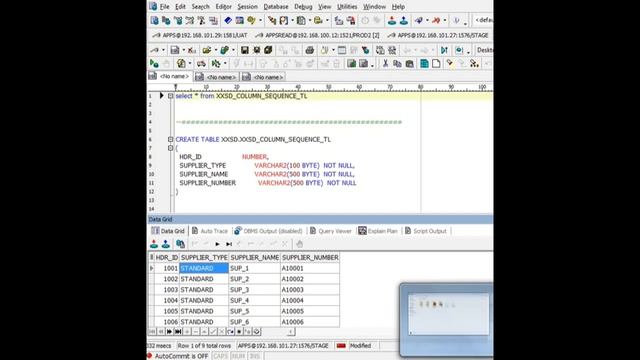The width and height of the screenshot is (640, 360).
Task: Click the Paste icon in editor toolbar
Action: click(x=409, y=63)
